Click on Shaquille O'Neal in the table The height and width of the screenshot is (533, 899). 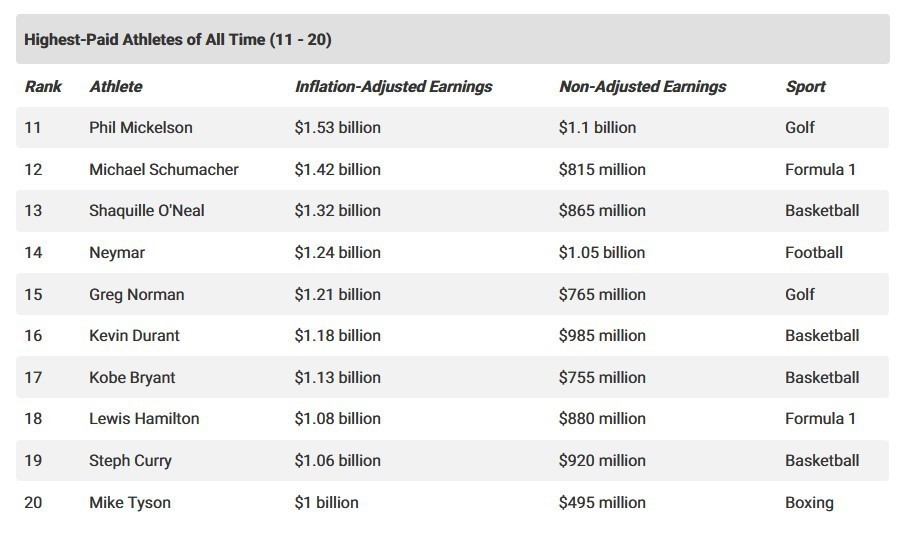click(x=147, y=211)
